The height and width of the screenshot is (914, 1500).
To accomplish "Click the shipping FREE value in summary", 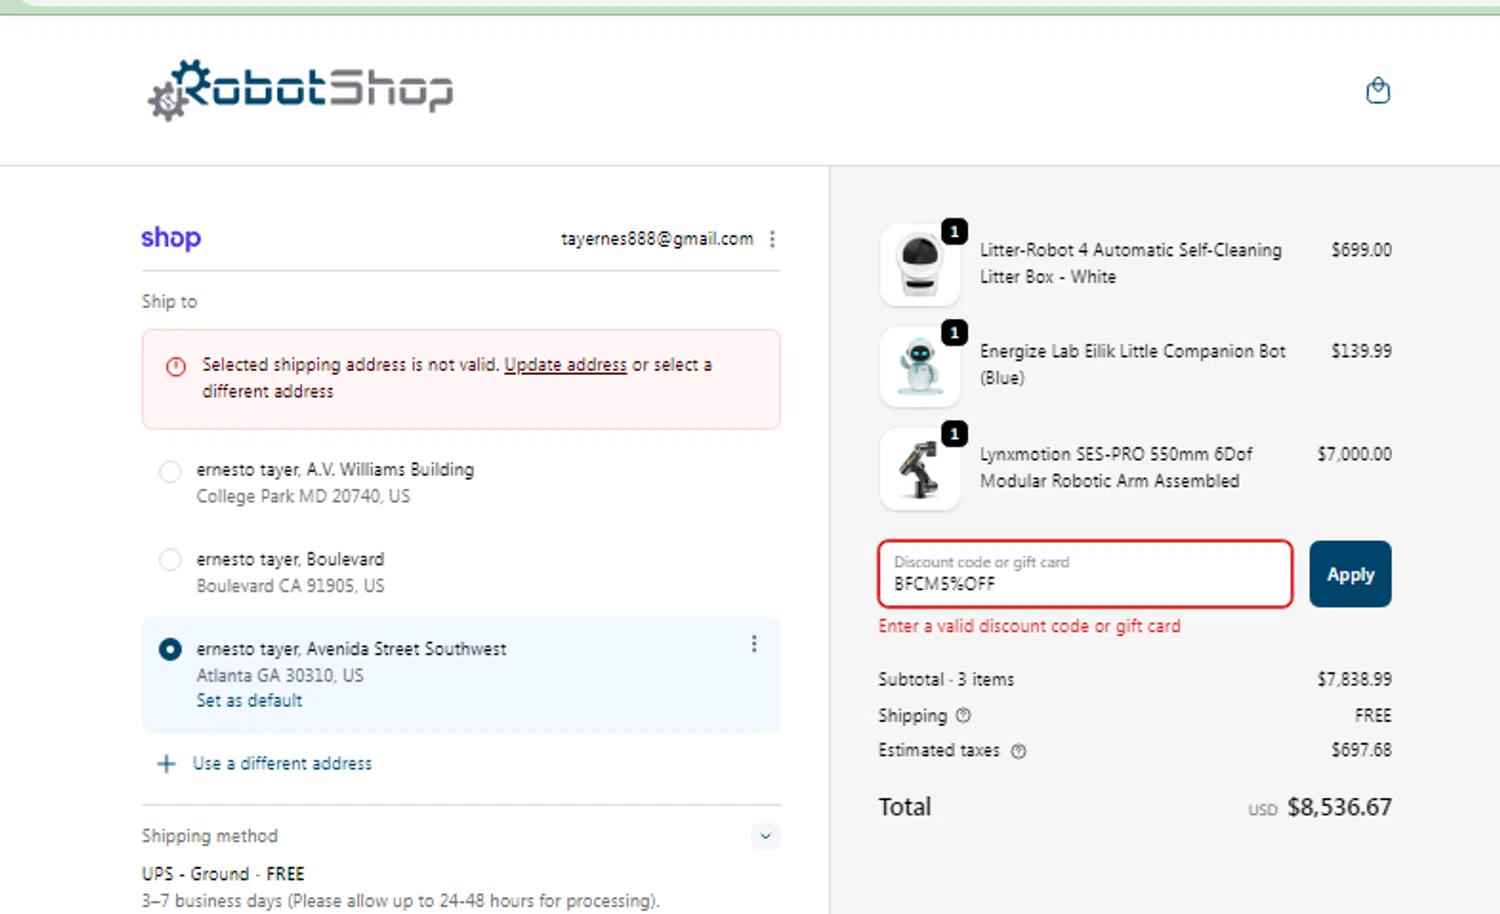I will (x=1372, y=716).
